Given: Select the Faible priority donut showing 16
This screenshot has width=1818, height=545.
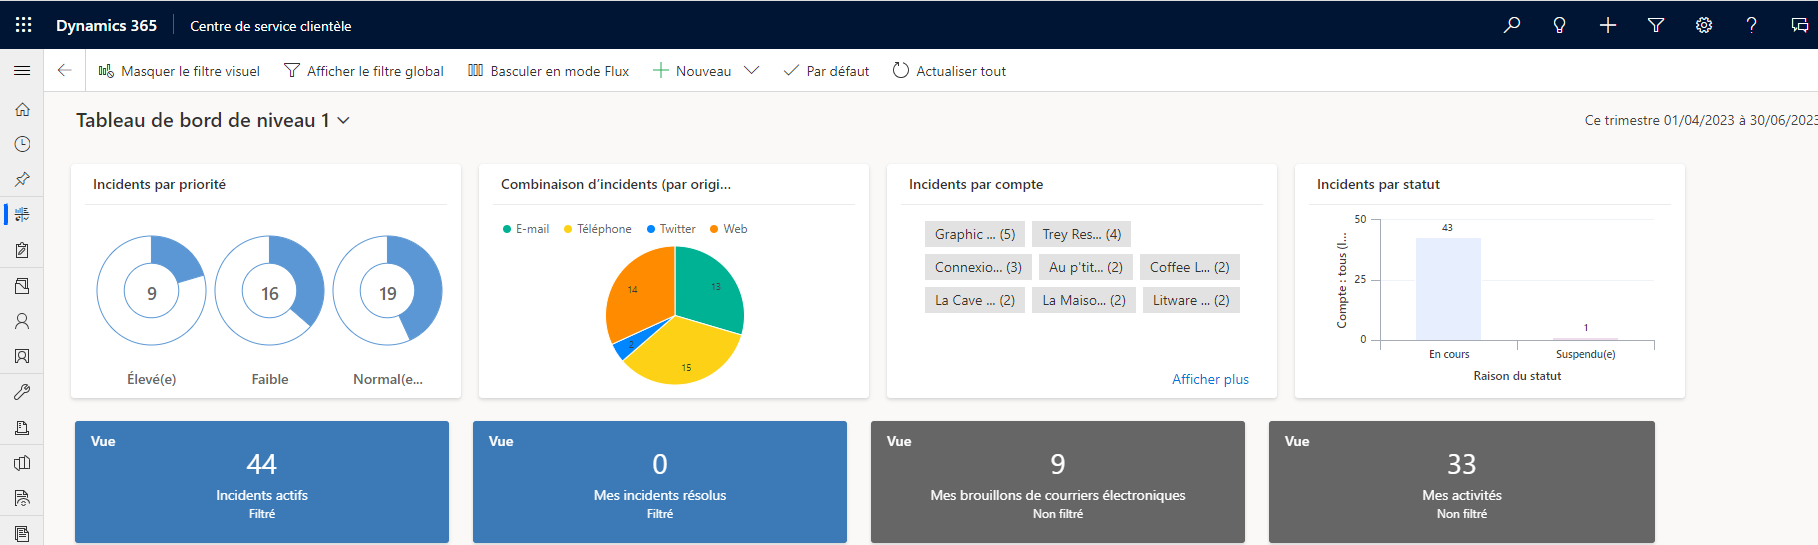Looking at the screenshot, I should tap(269, 291).
